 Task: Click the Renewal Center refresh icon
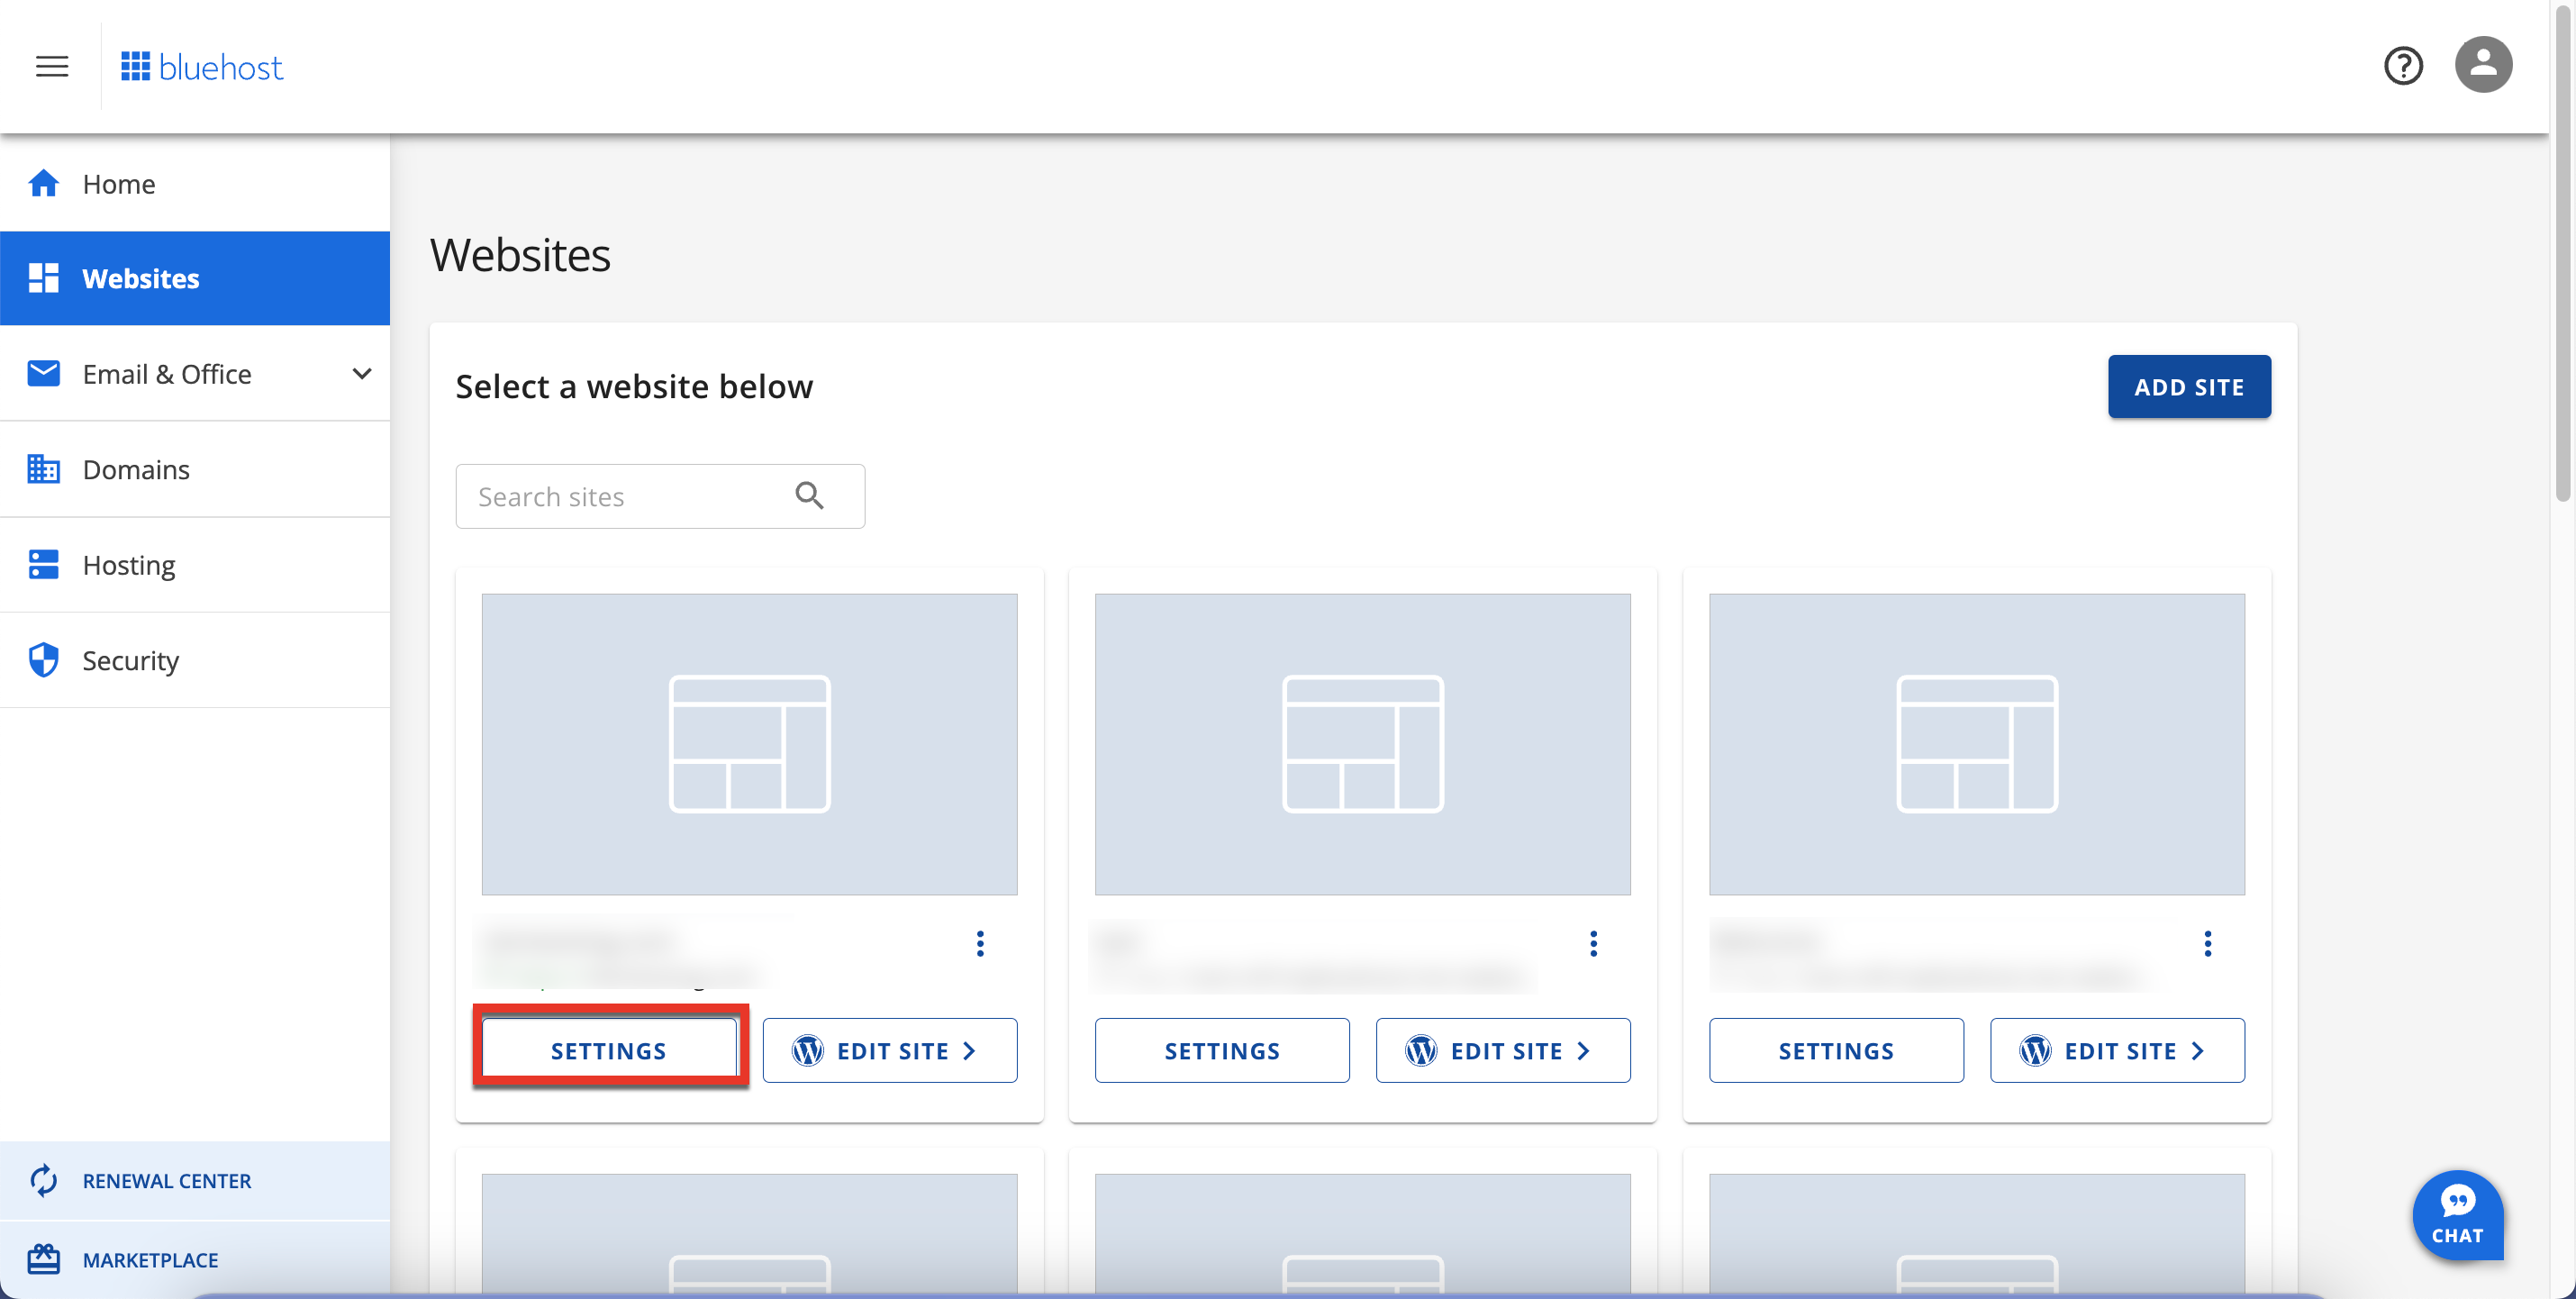[43, 1181]
